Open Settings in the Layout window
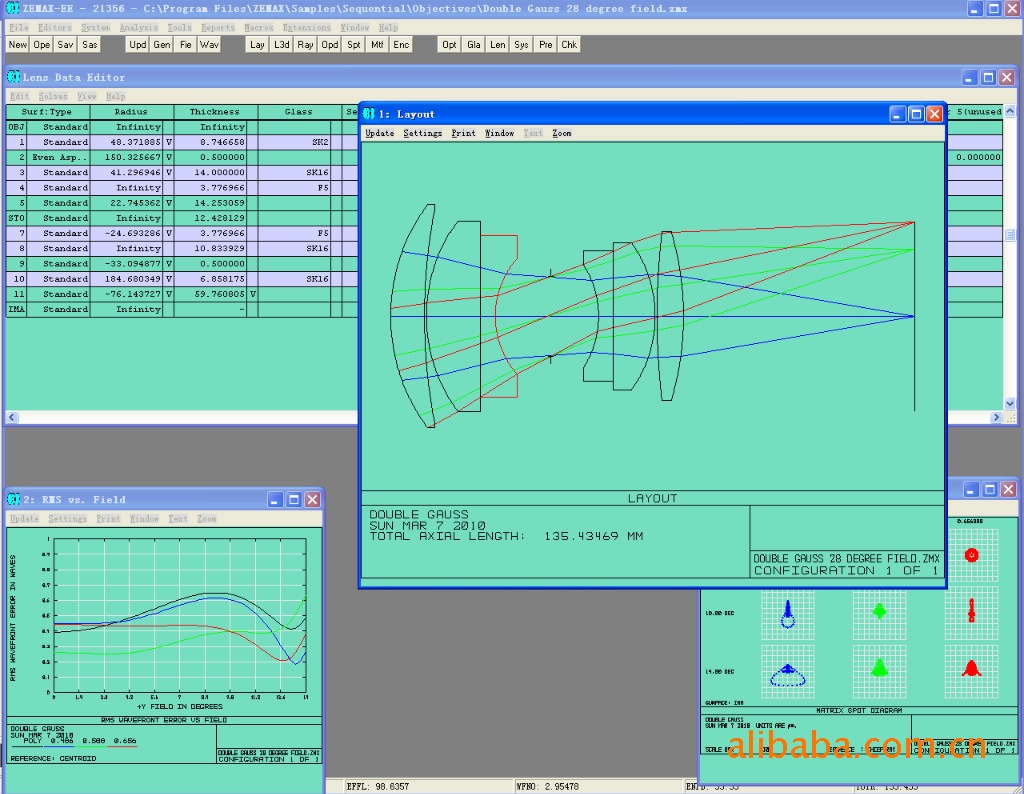Image resolution: width=1024 pixels, height=794 pixels. tap(423, 133)
